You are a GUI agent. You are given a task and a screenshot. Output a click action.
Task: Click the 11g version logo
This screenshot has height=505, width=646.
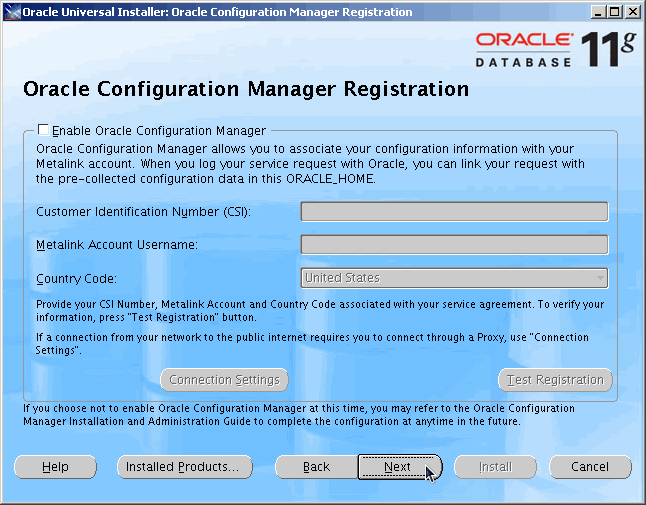[x=608, y=47]
